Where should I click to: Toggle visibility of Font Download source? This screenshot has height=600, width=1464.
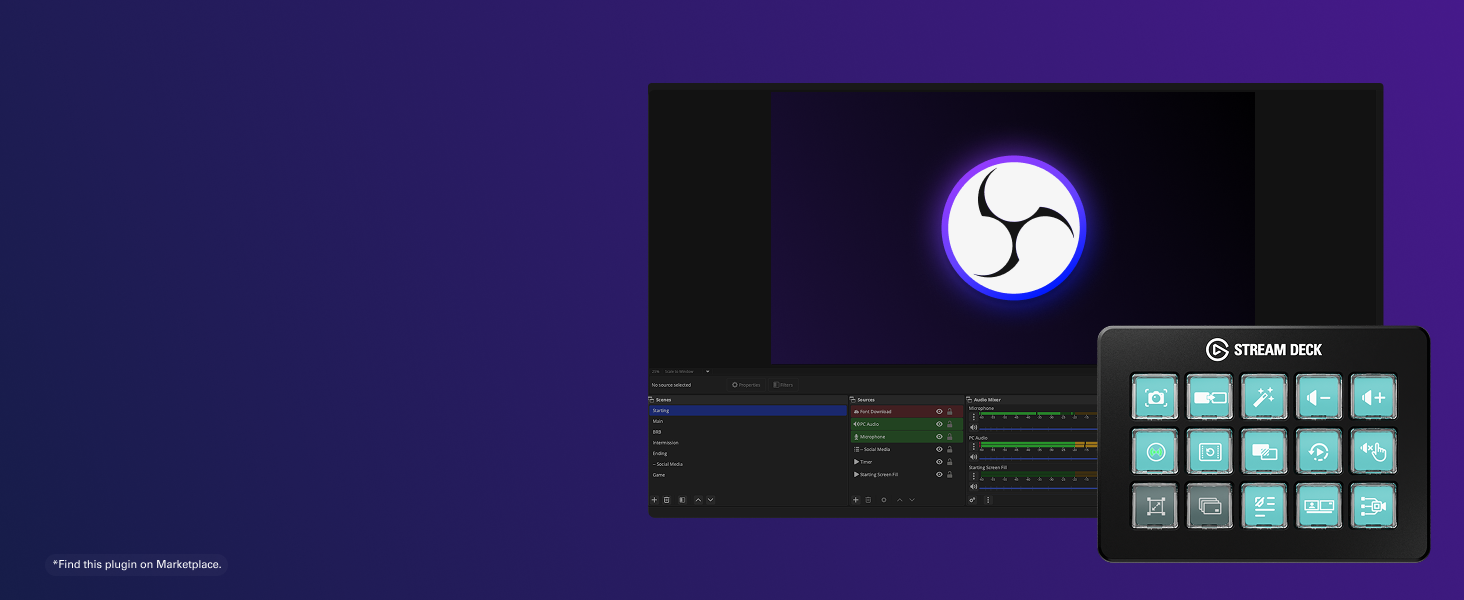pos(939,411)
